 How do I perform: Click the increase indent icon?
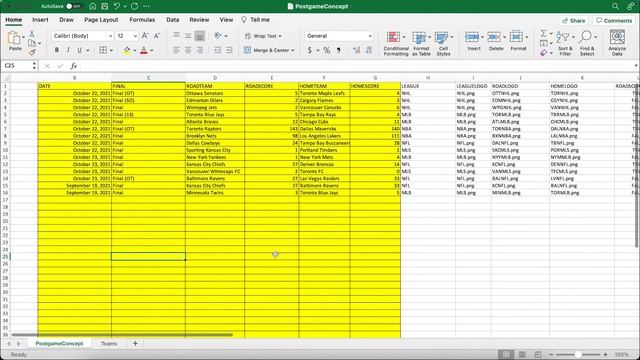click(229, 50)
